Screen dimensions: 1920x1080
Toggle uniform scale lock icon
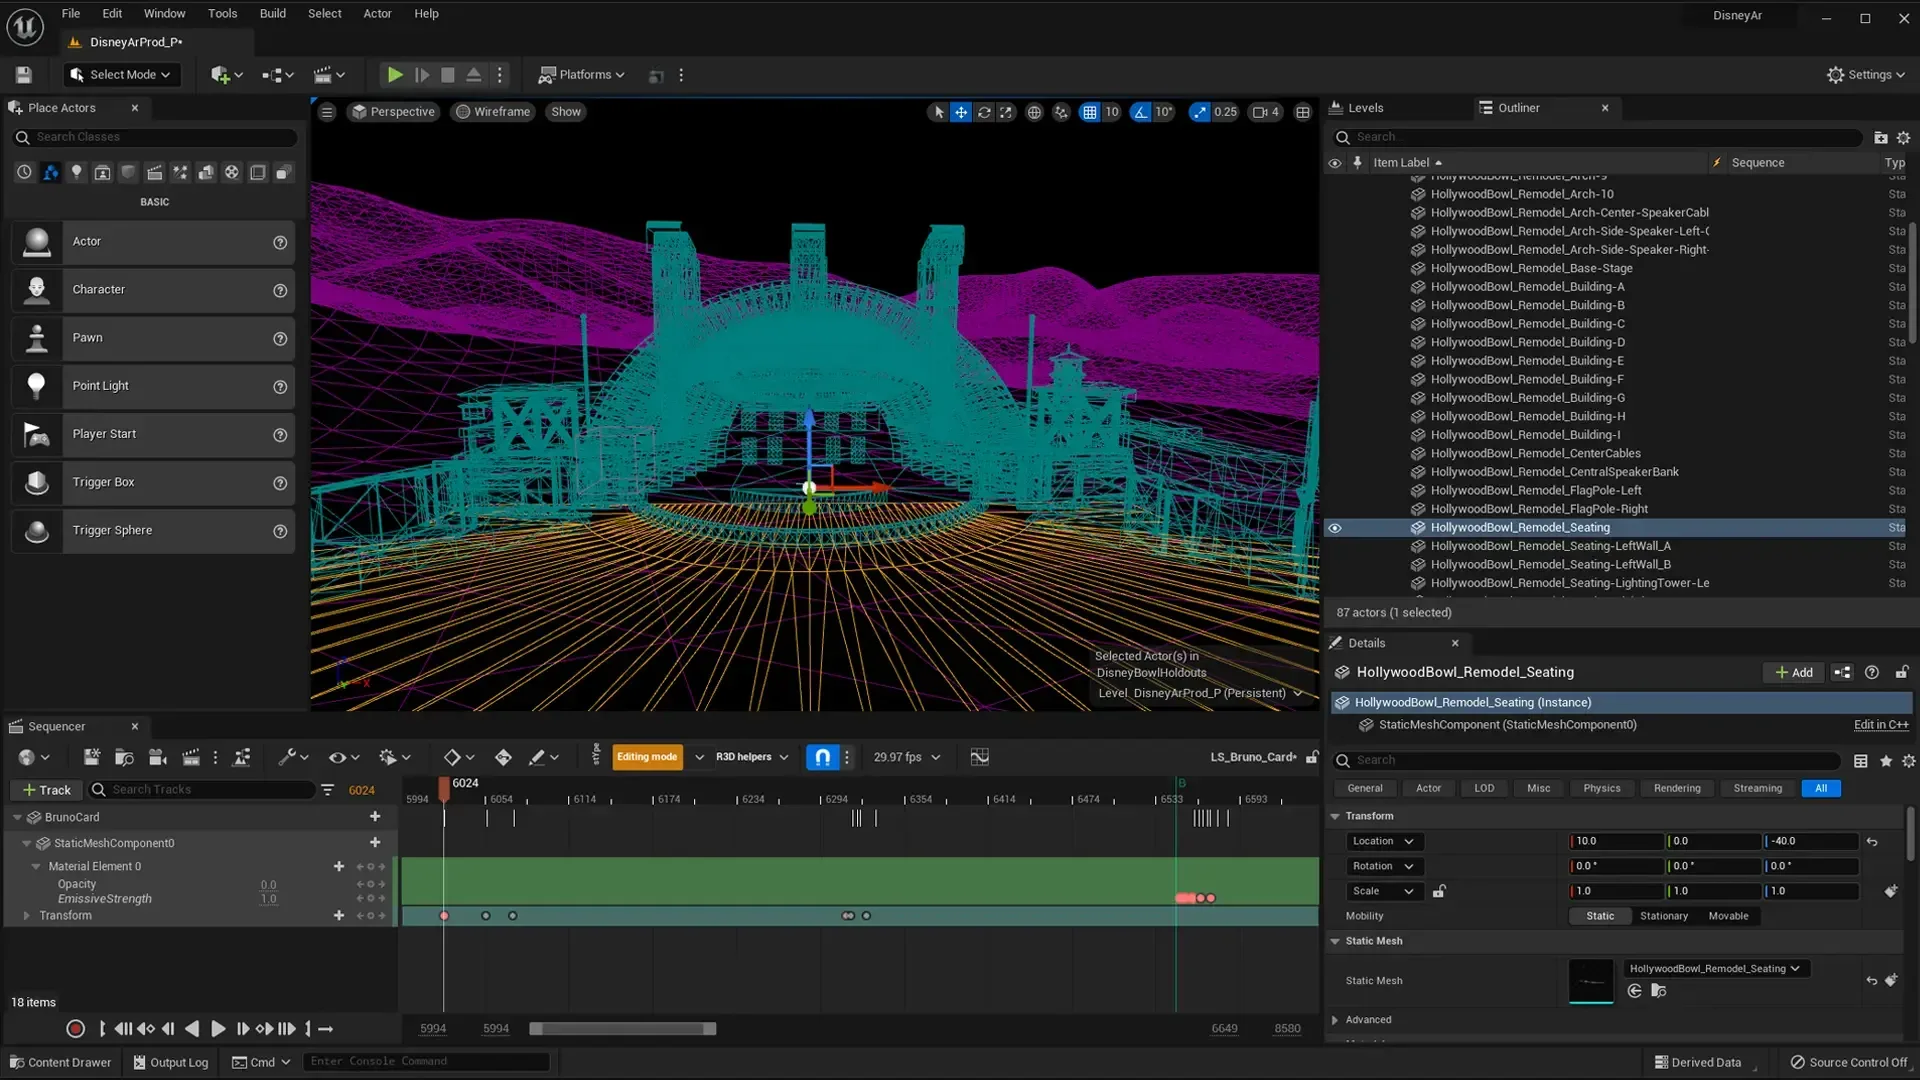click(x=1439, y=892)
